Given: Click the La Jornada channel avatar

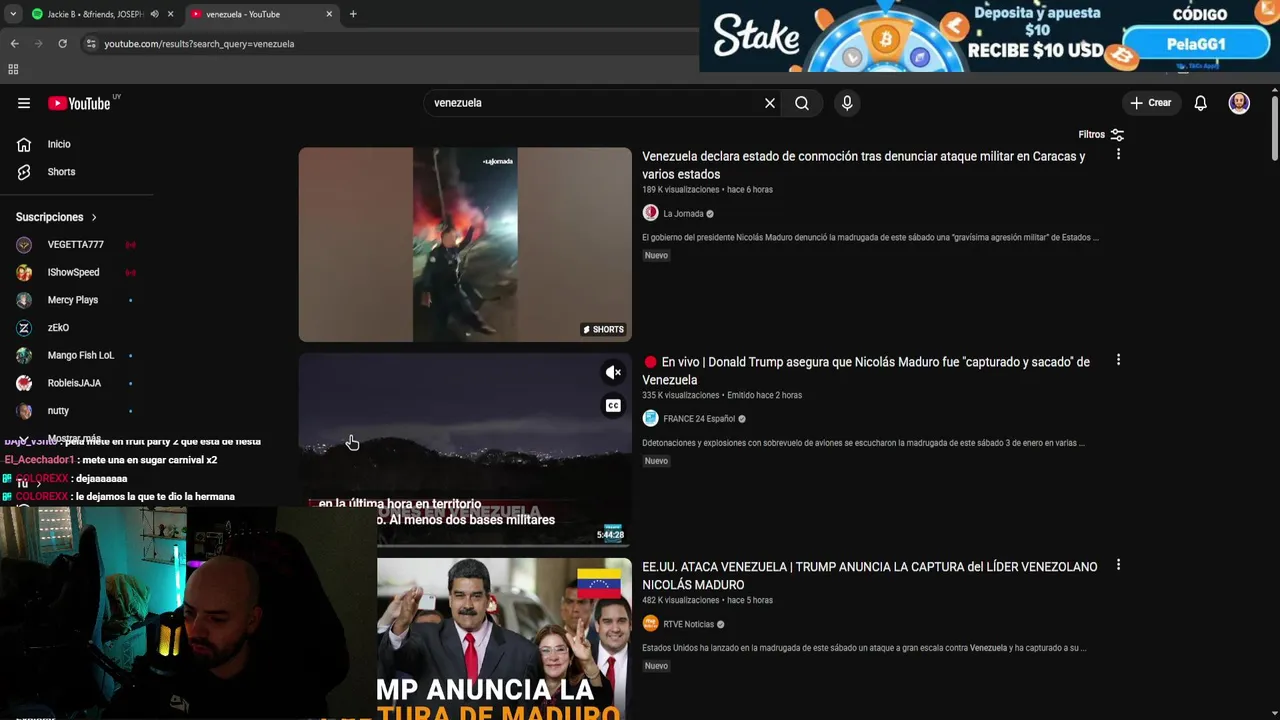Looking at the screenshot, I should [x=650, y=213].
